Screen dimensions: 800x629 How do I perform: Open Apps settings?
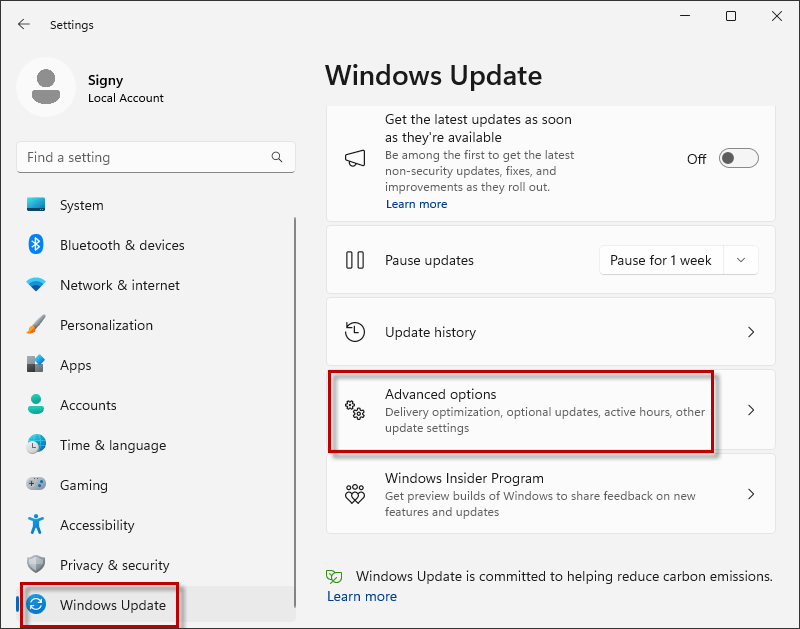coord(156,364)
